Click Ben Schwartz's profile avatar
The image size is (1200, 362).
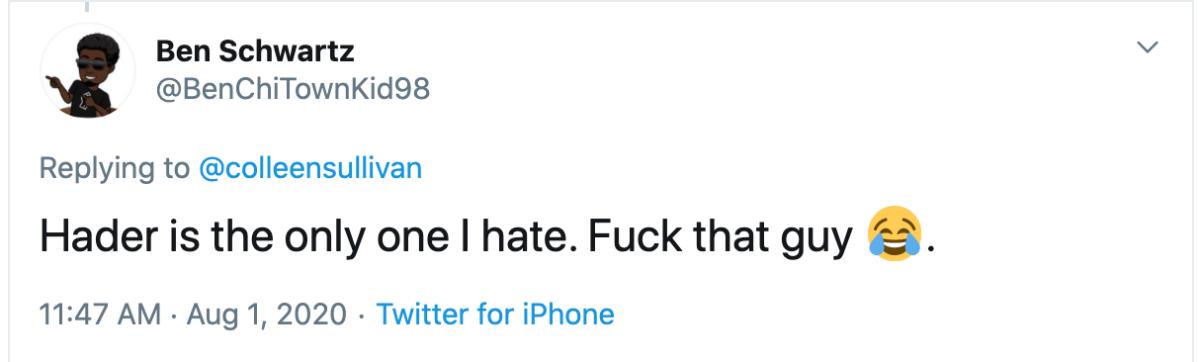[x=87, y=71]
